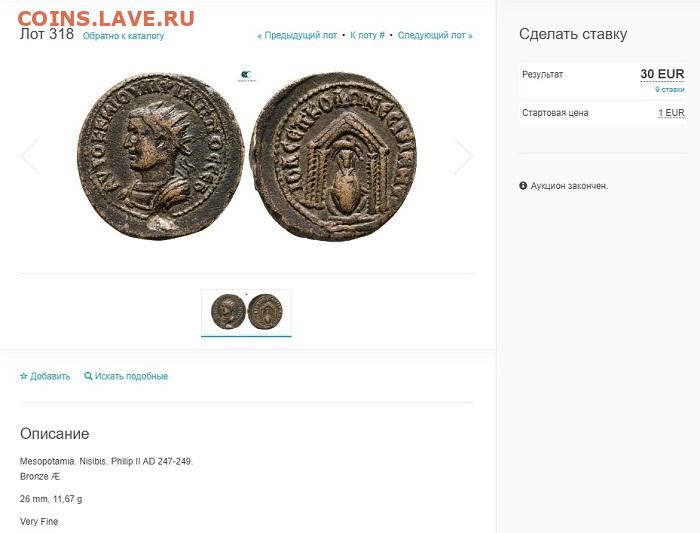Viewport: 700px width, 533px height.
Task: Open Предыдущий лот link
Action: (297, 35)
